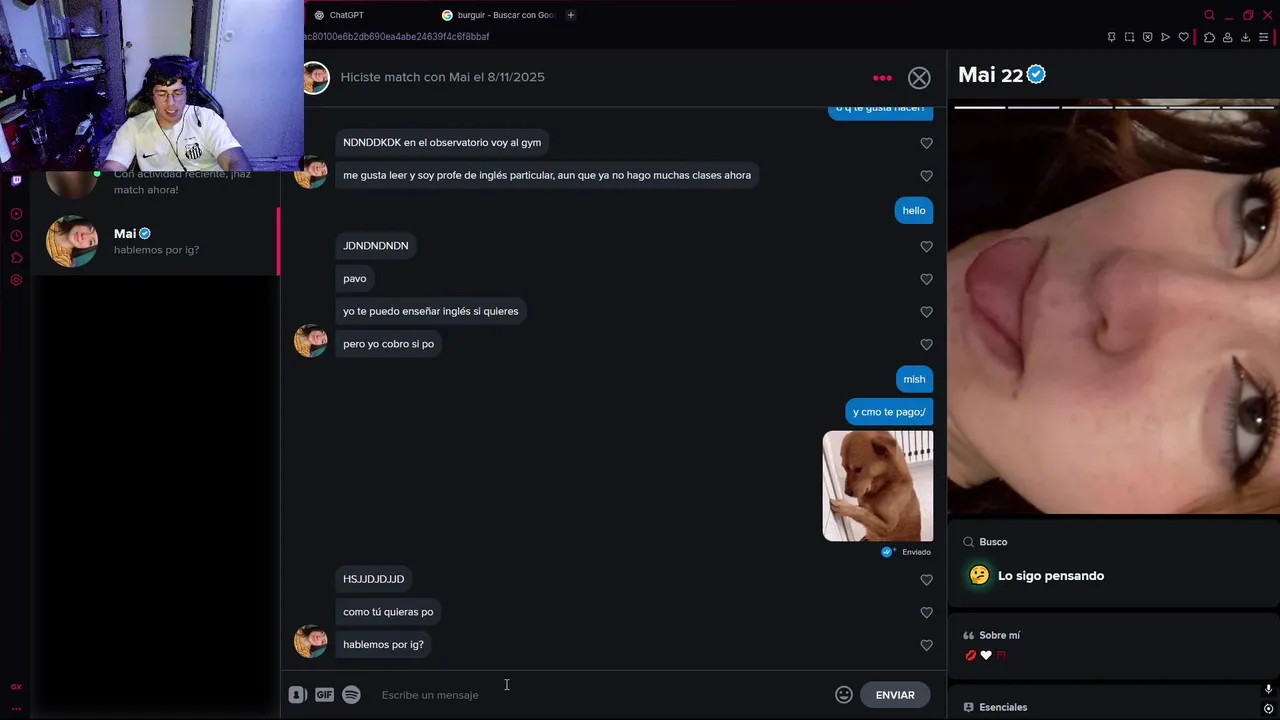Viewport: 1280px width, 720px height.
Task: Click the contact card icon beside GIF
Action: click(x=297, y=695)
